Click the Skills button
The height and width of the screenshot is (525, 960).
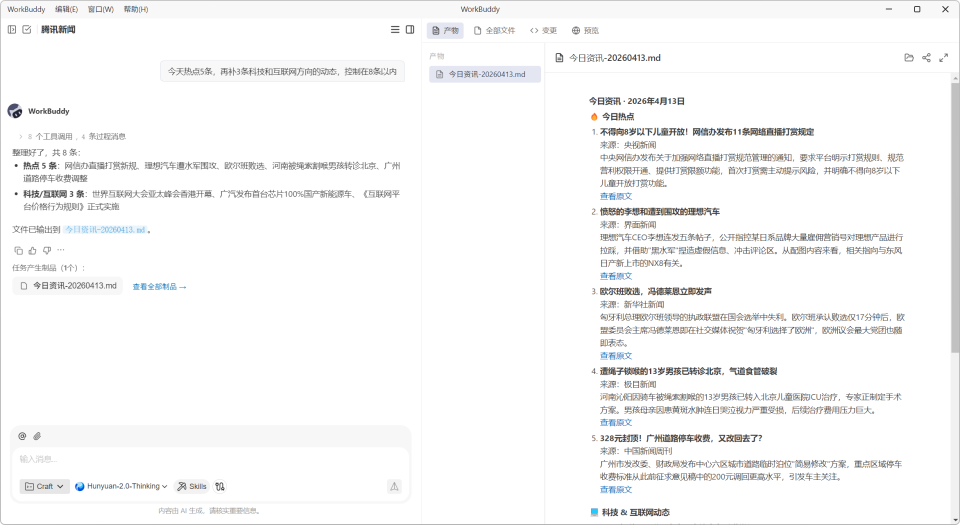[192, 486]
